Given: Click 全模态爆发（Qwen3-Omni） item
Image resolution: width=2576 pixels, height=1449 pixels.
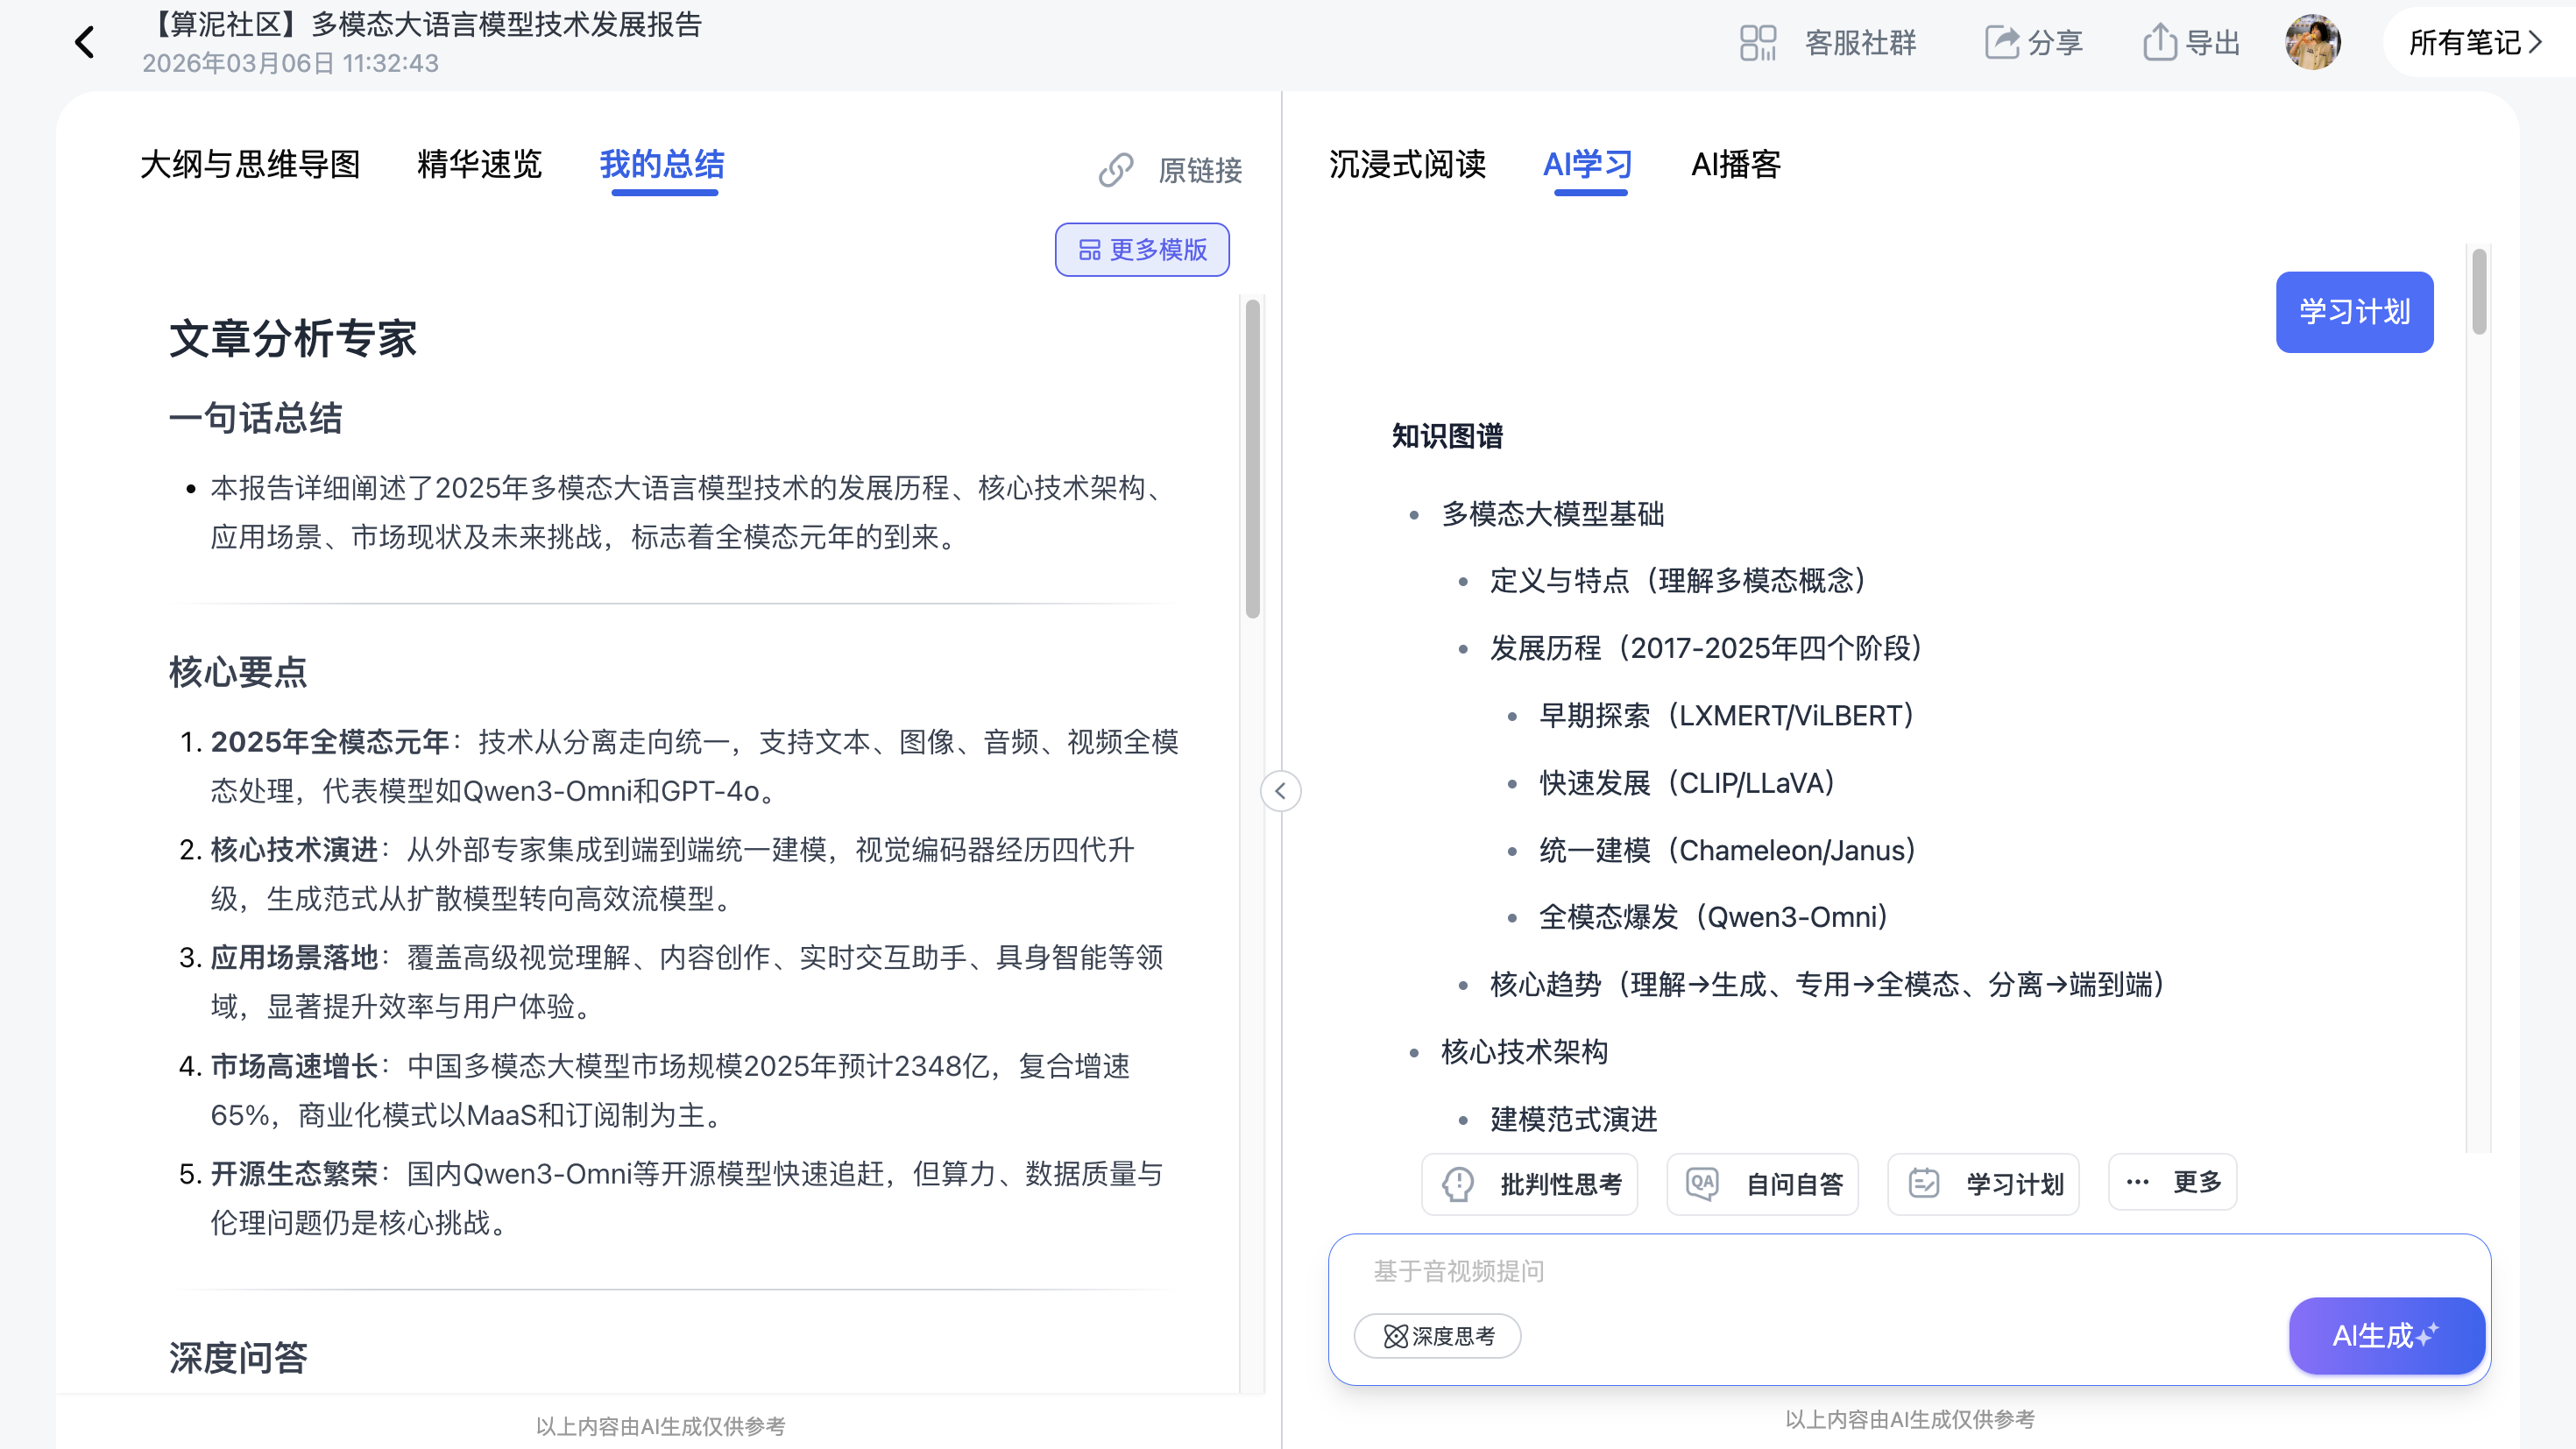Looking at the screenshot, I should click(1713, 917).
